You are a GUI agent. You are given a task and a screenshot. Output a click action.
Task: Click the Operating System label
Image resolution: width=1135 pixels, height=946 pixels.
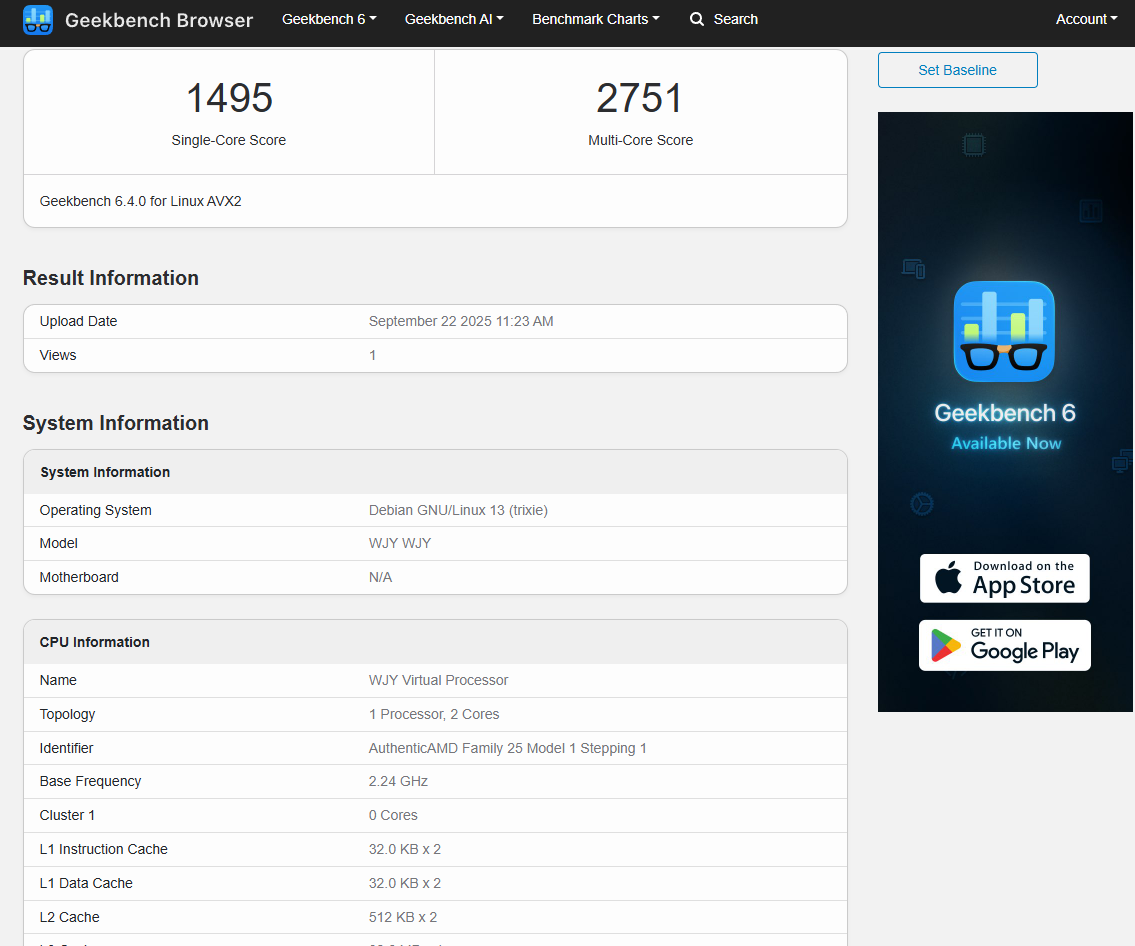96,510
